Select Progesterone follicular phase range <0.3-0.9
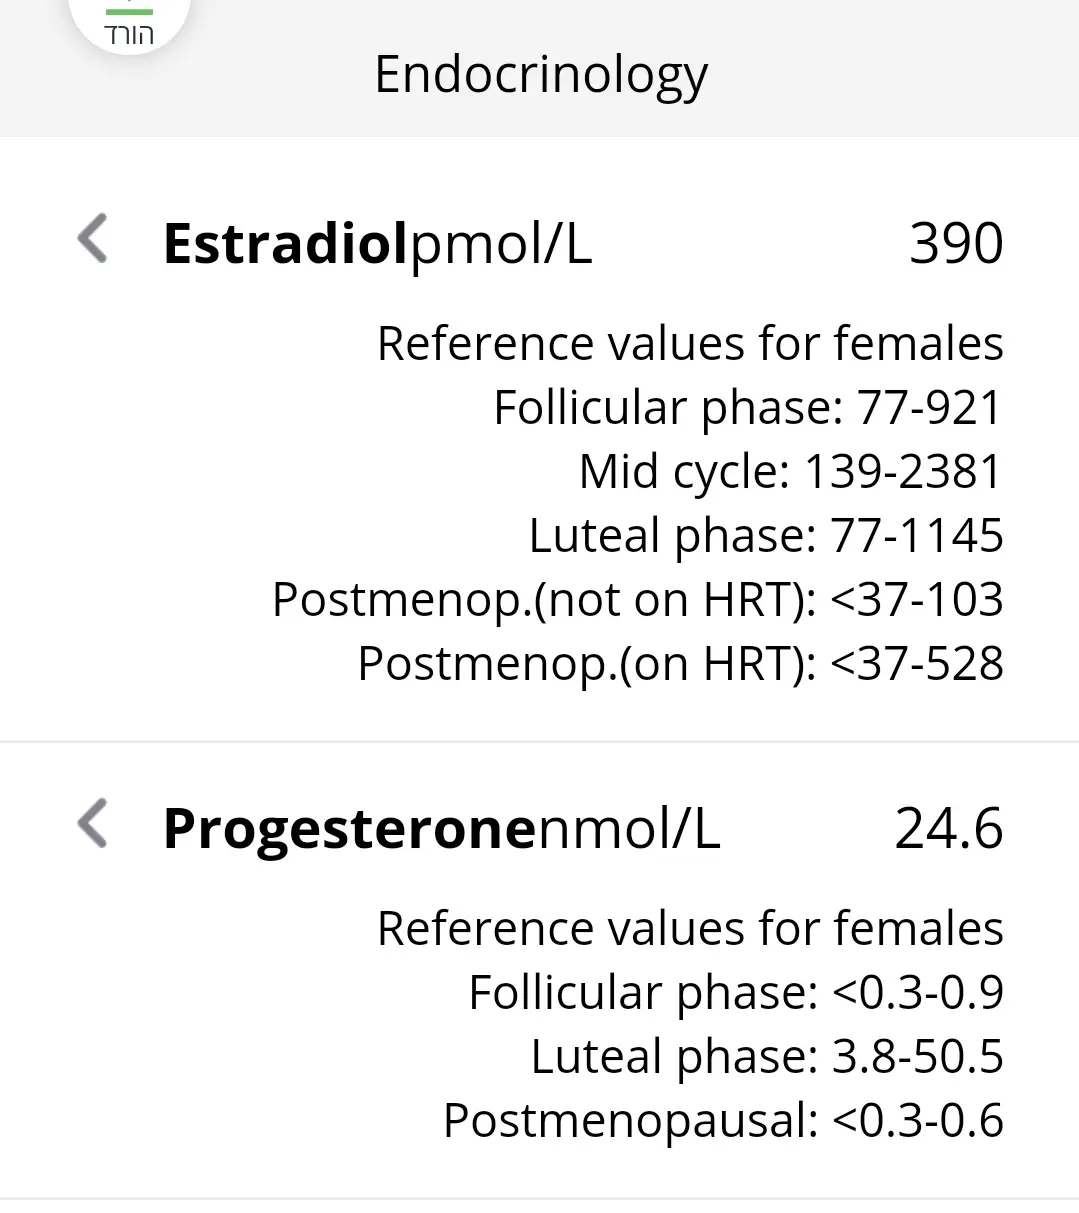1079x1213 pixels. click(735, 992)
